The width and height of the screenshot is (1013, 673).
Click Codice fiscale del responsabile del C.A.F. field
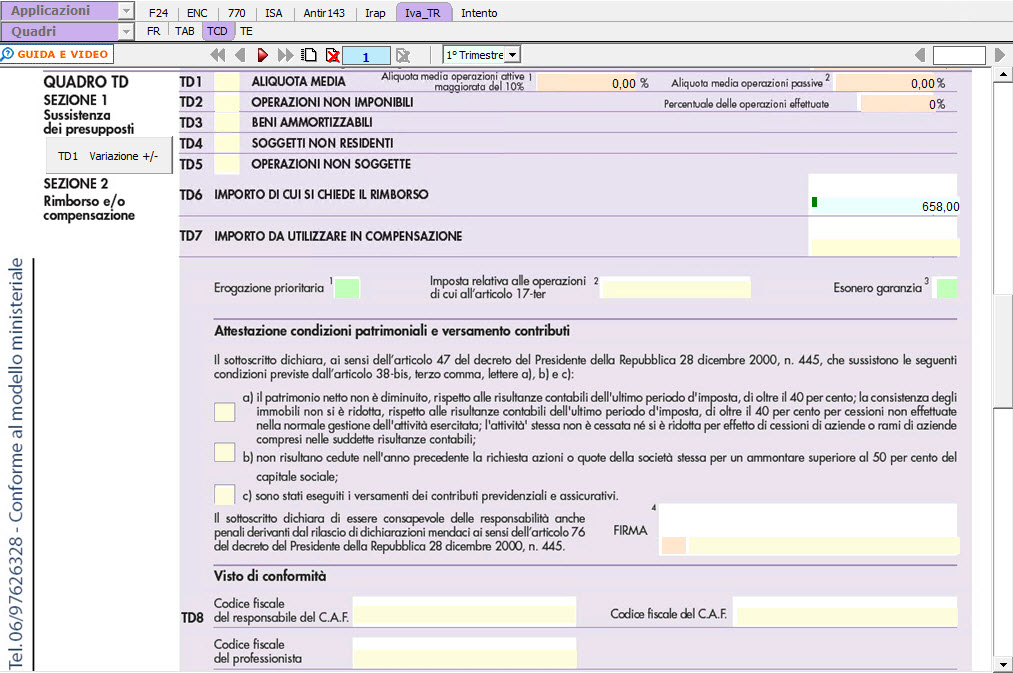click(x=464, y=615)
